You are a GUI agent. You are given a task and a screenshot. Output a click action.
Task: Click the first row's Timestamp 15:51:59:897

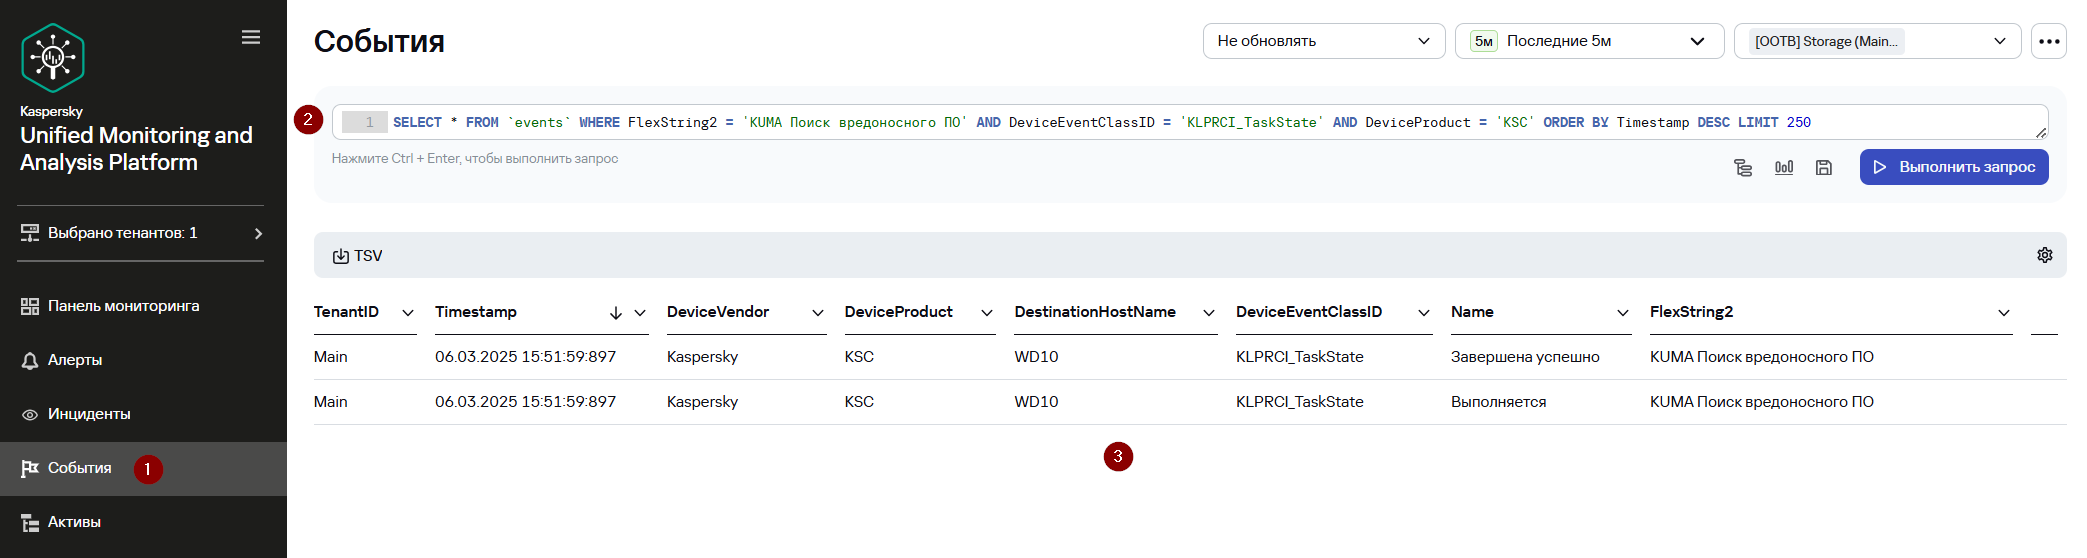pyautogui.click(x=525, y=357)
